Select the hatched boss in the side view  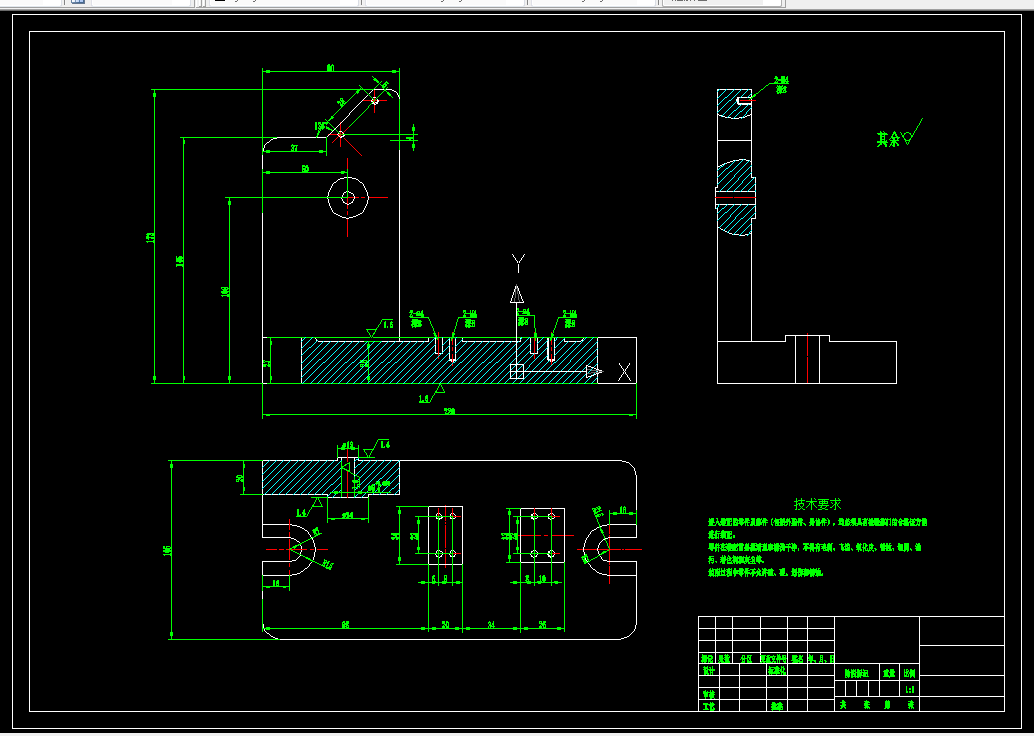tap(735, 197)
